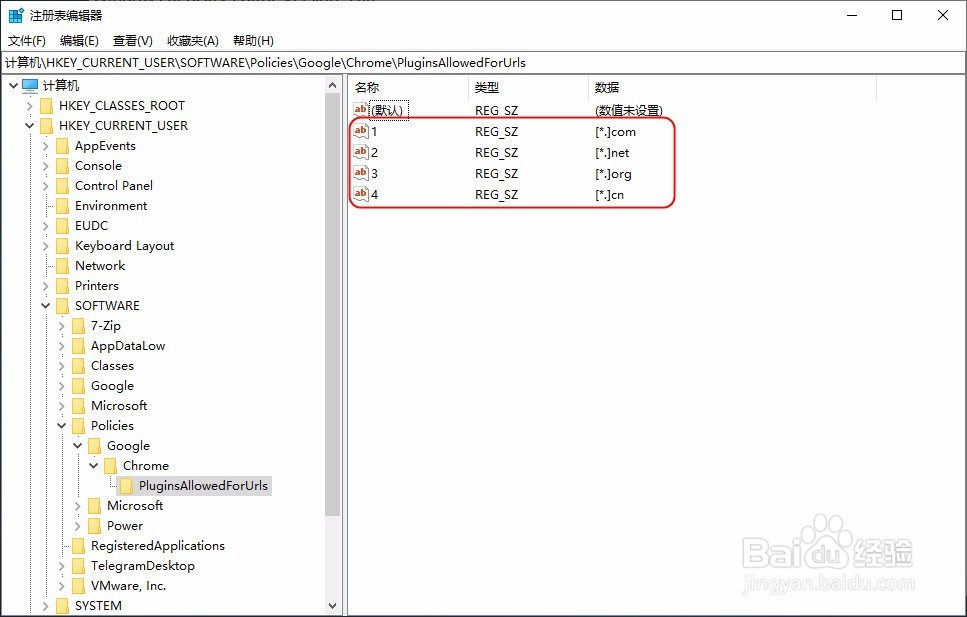Click the HKEY_CLASSES_ROOT folder icon

[46, 106]
